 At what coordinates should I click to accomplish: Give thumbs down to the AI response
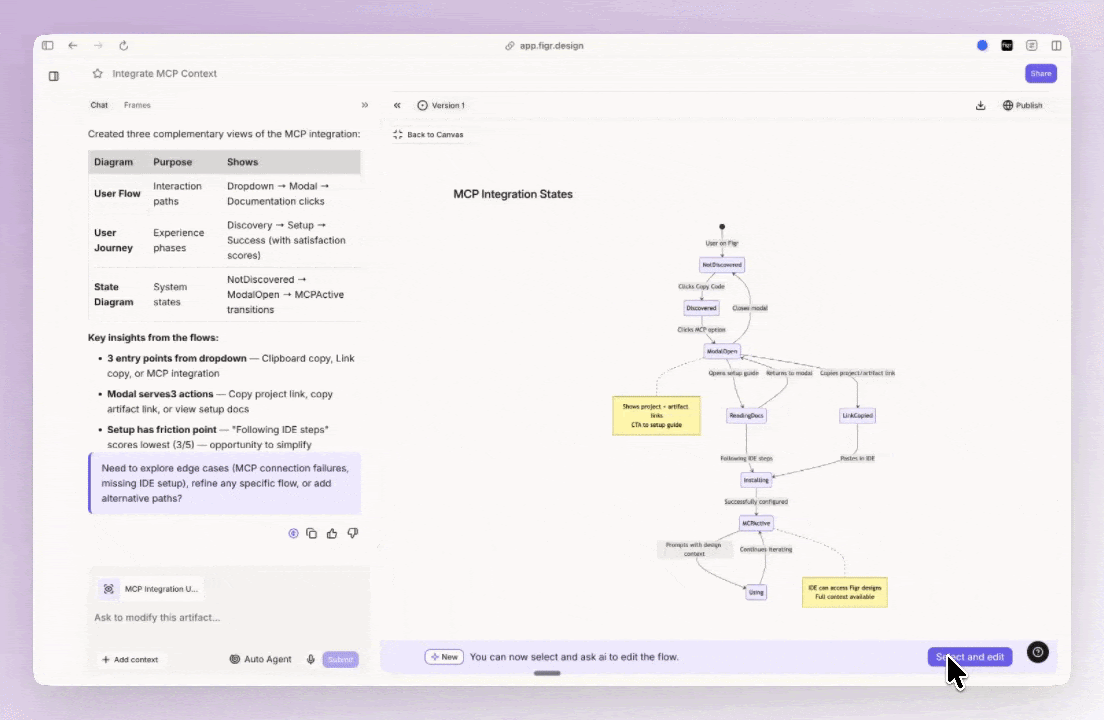tap(352, 533)
